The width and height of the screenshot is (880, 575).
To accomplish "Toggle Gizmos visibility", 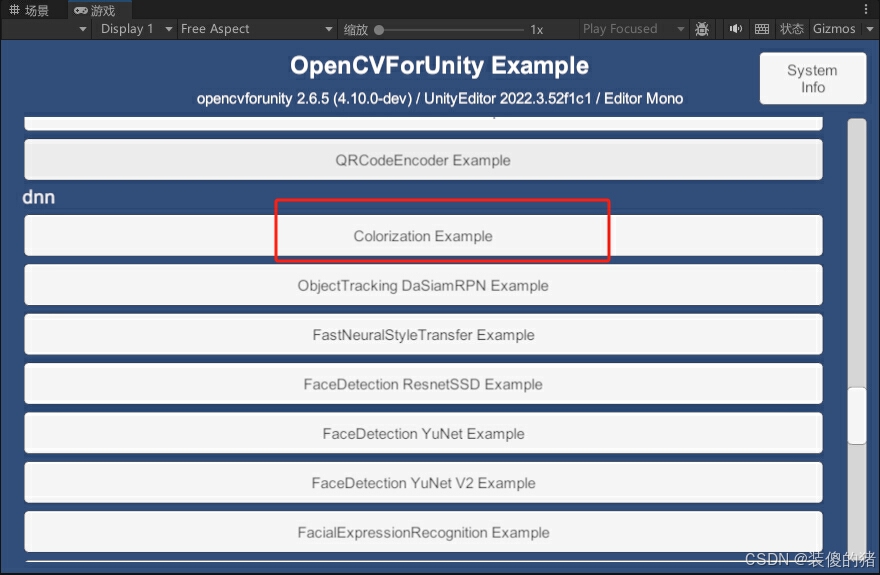I will [834, 29].
